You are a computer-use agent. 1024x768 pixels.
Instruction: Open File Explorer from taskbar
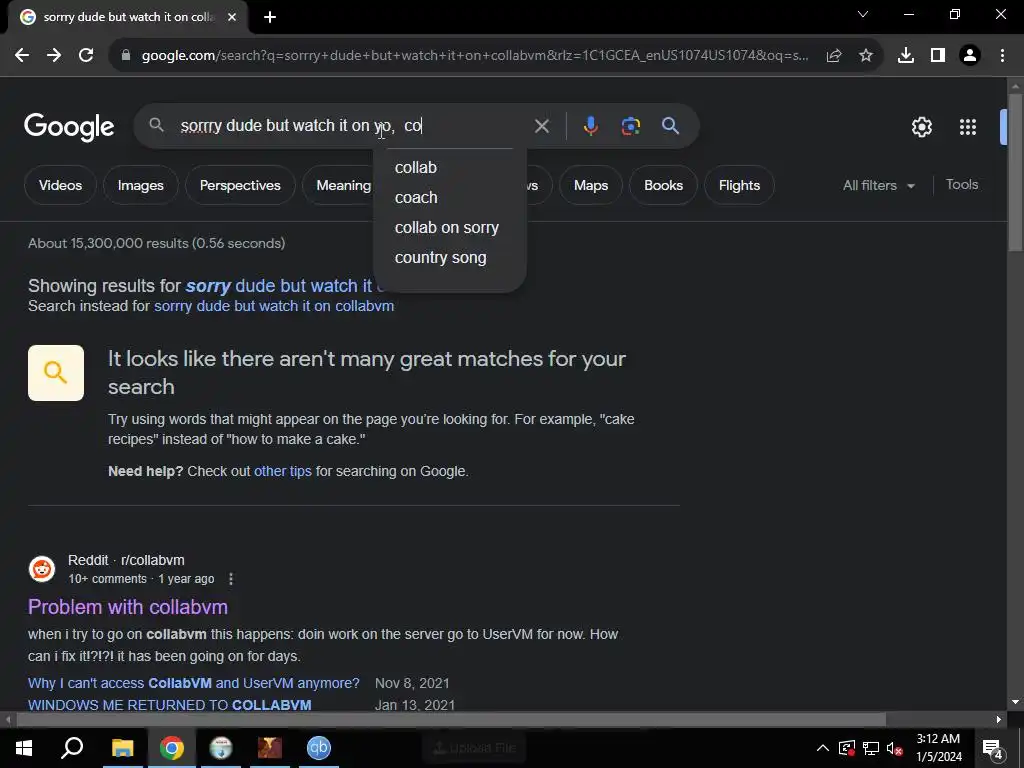(122, 748)
